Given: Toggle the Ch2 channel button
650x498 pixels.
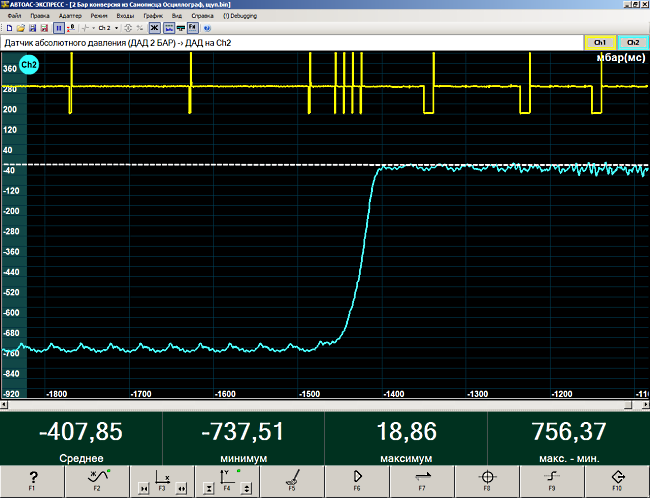Looking at the screenshot, I should (x=633, y=44).
